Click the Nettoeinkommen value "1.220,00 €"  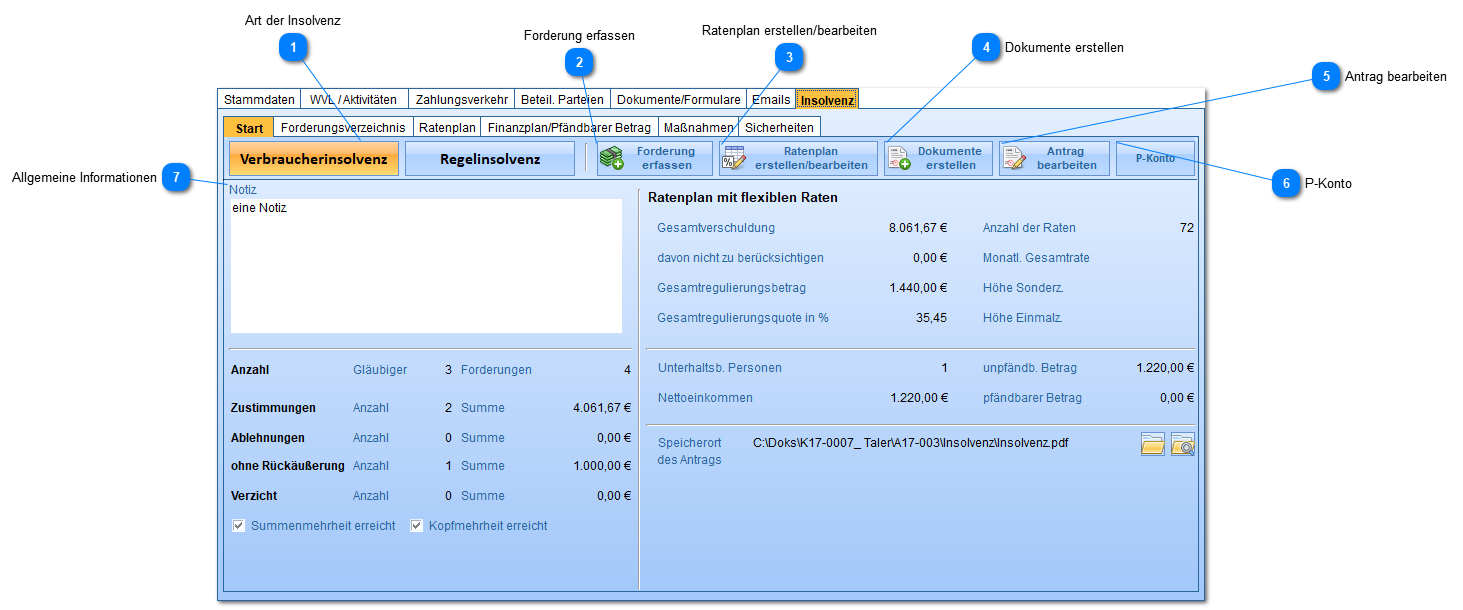[919, 398]
